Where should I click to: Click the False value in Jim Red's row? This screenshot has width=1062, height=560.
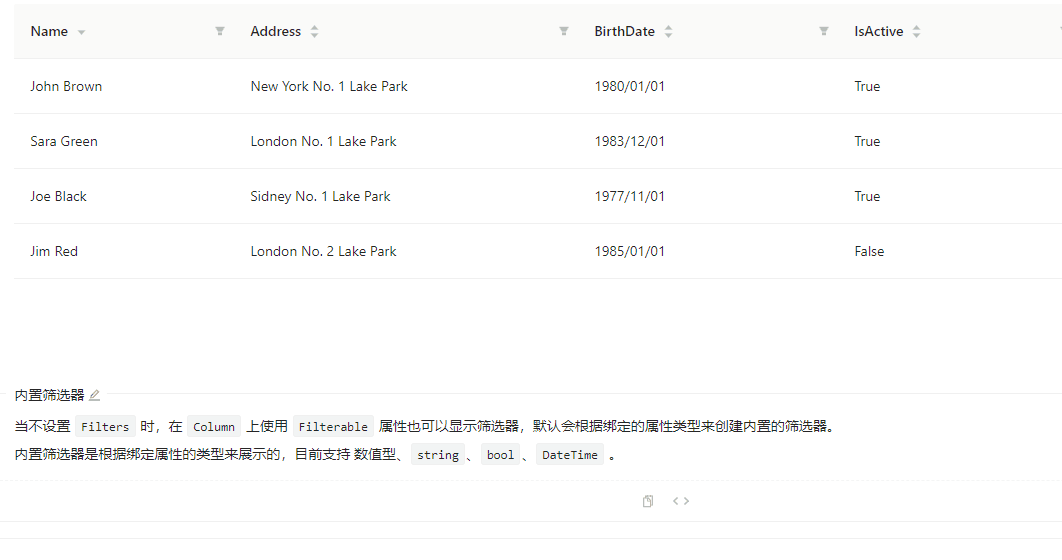(869, 251)
